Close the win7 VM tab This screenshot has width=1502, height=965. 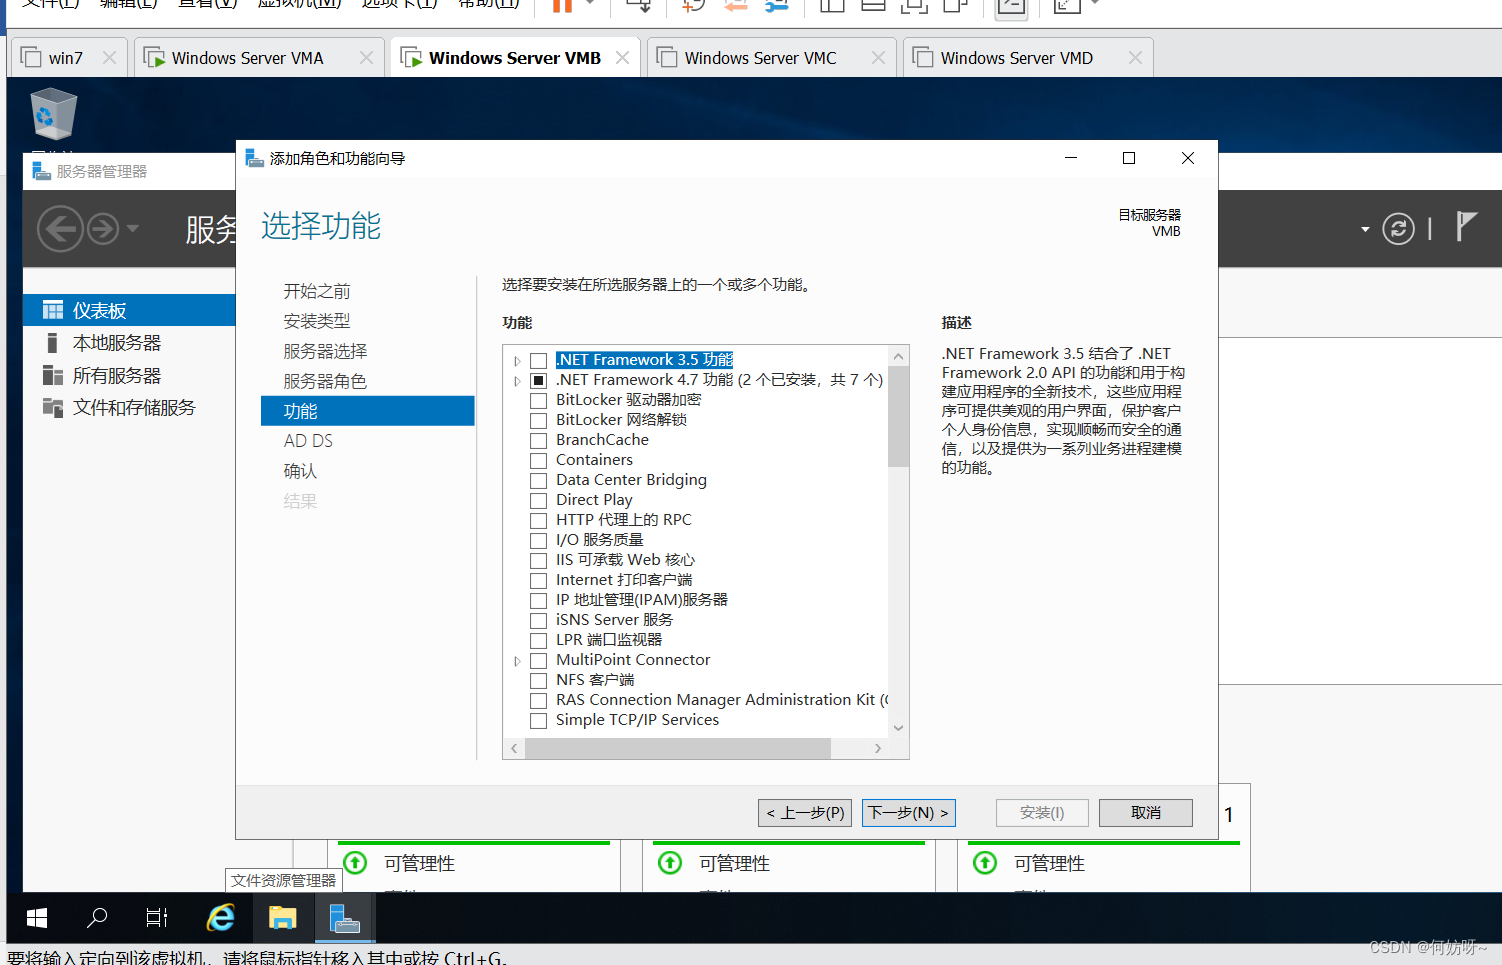coord(109,58)
